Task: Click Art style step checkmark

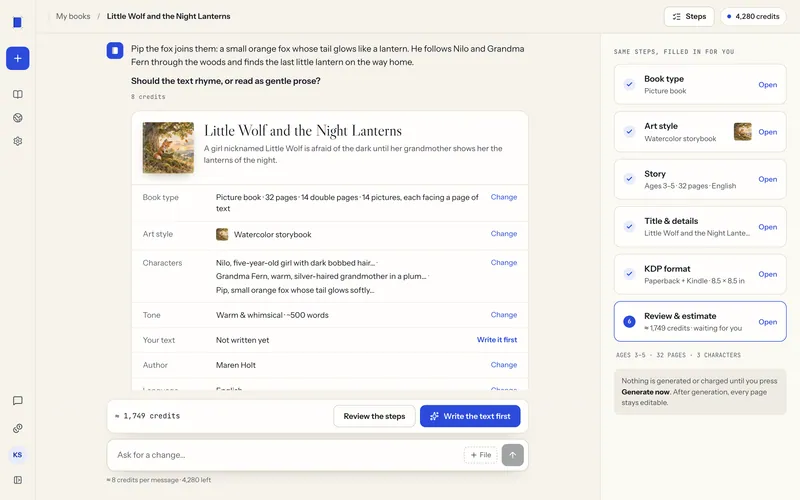Action: point(629,132)
